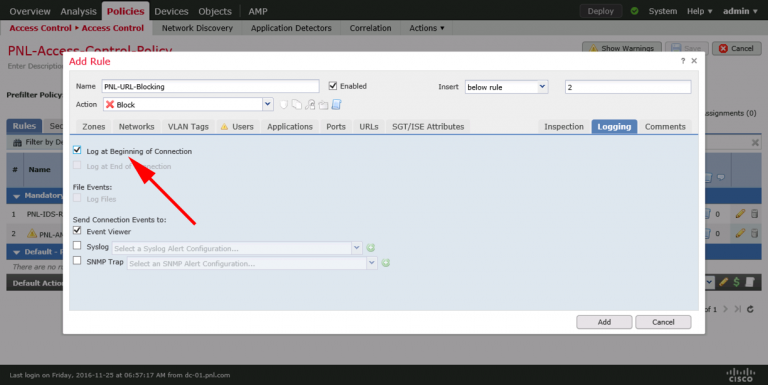Screen dimensions: 768x385
Task: Click the YouTube EDU folder icon beside Action
Action: (x=323, y=104)
